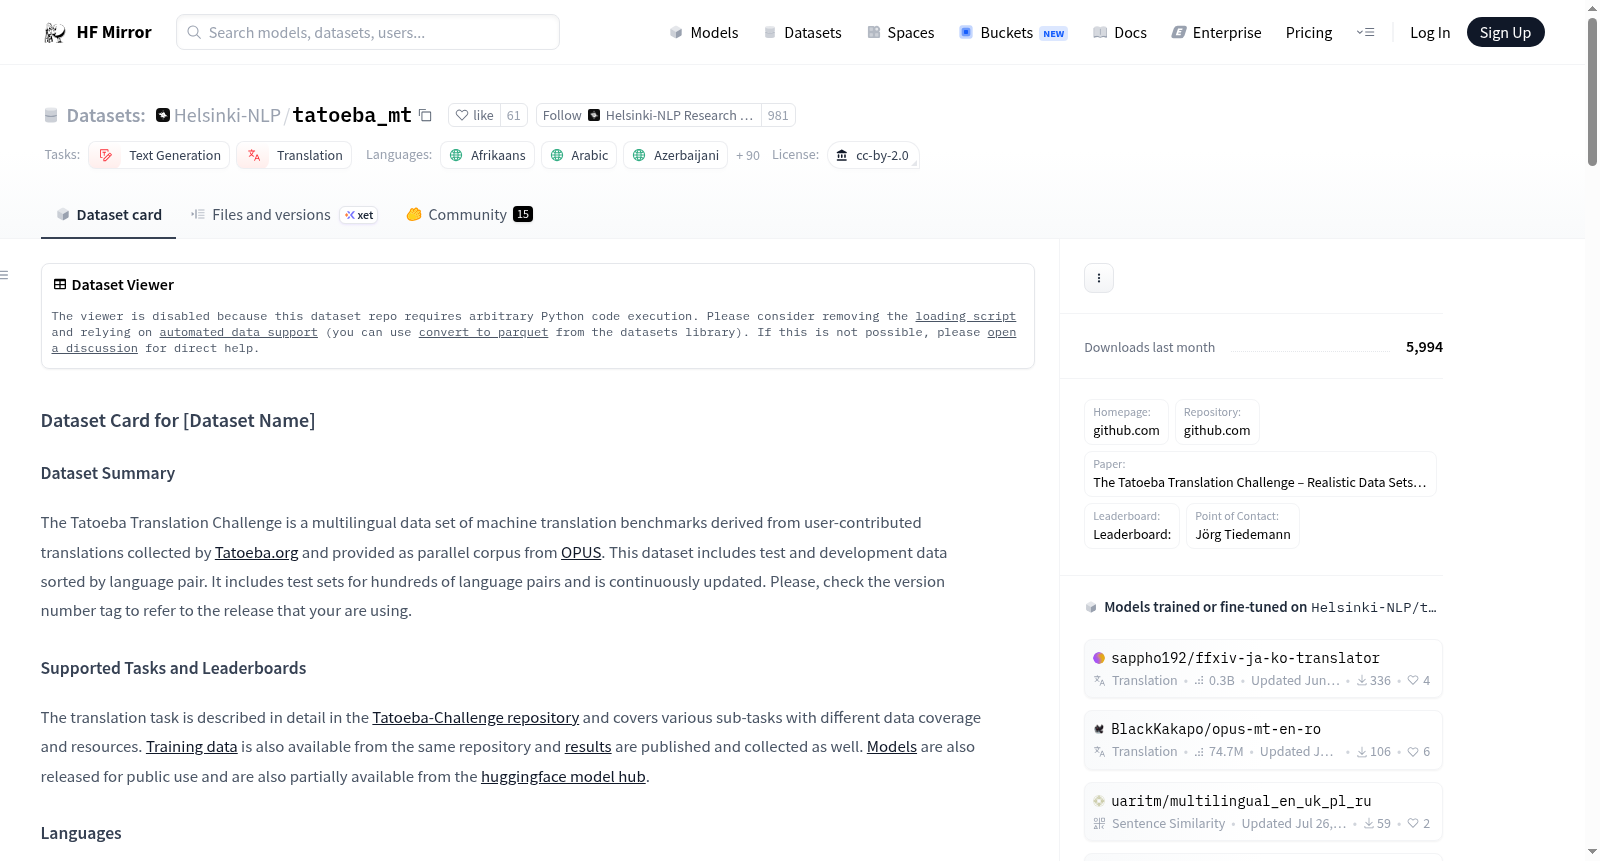Click Log In
Viewport: 1600px width, 861px height.
coord(1430,33)
